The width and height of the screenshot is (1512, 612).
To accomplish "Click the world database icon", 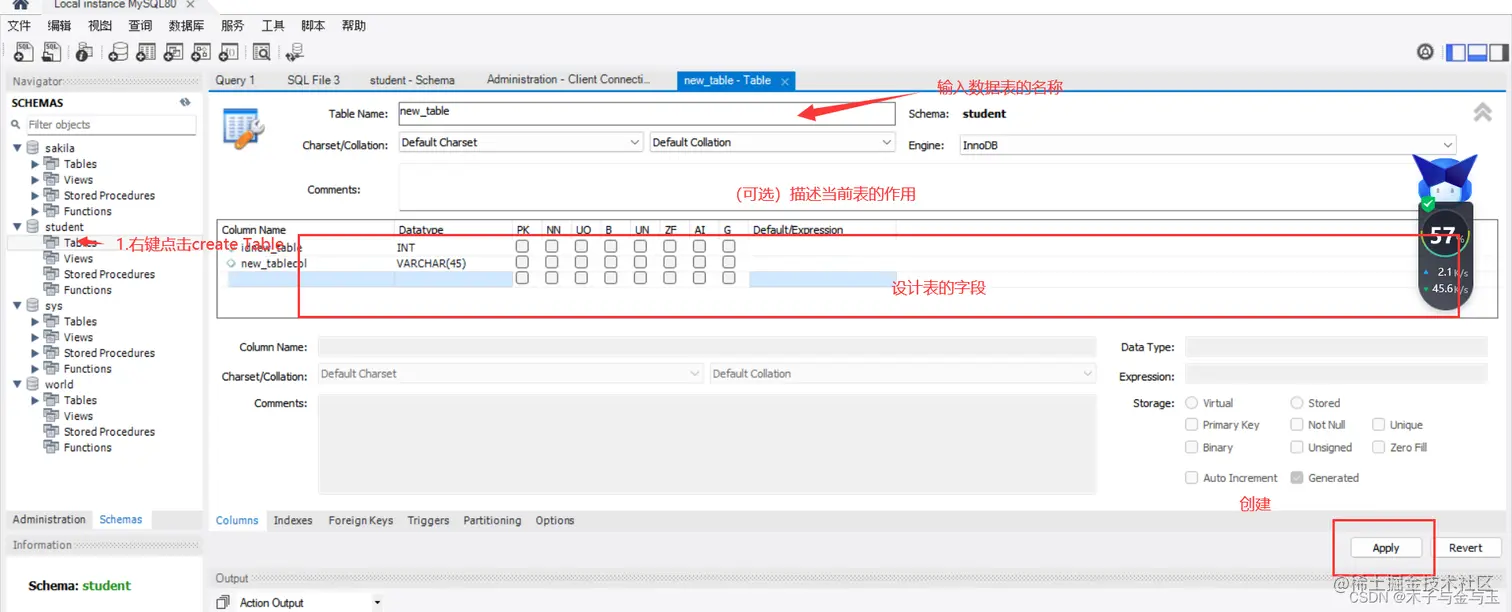I will [33, 384].
